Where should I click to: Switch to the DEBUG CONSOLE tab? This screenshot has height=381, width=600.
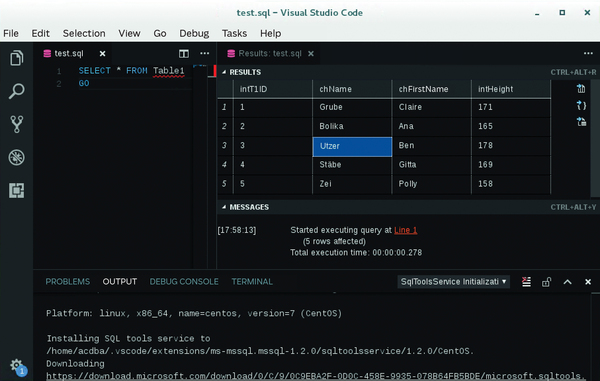184,282
